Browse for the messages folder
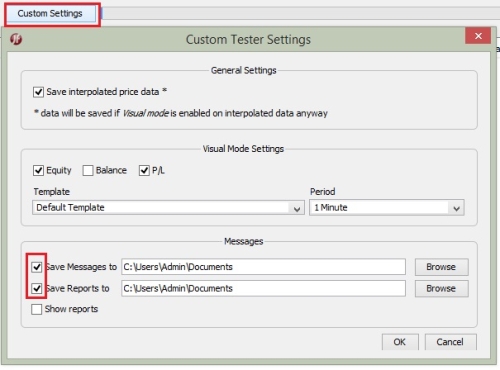Image resolution: width=500 pixels, height=370 pixels. [441, 267]
